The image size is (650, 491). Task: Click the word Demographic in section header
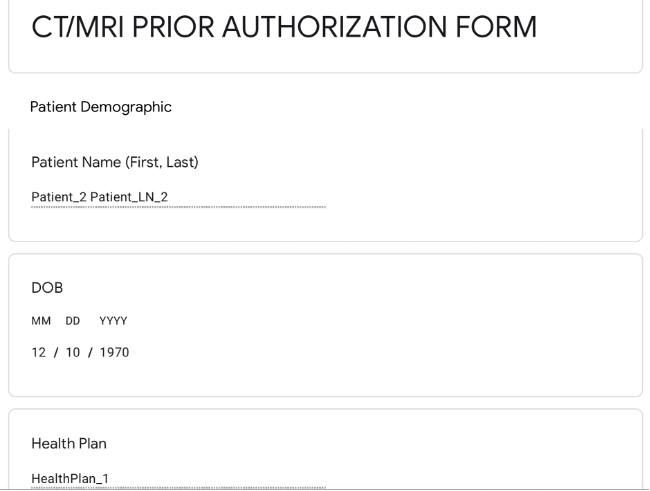point(126,107)
